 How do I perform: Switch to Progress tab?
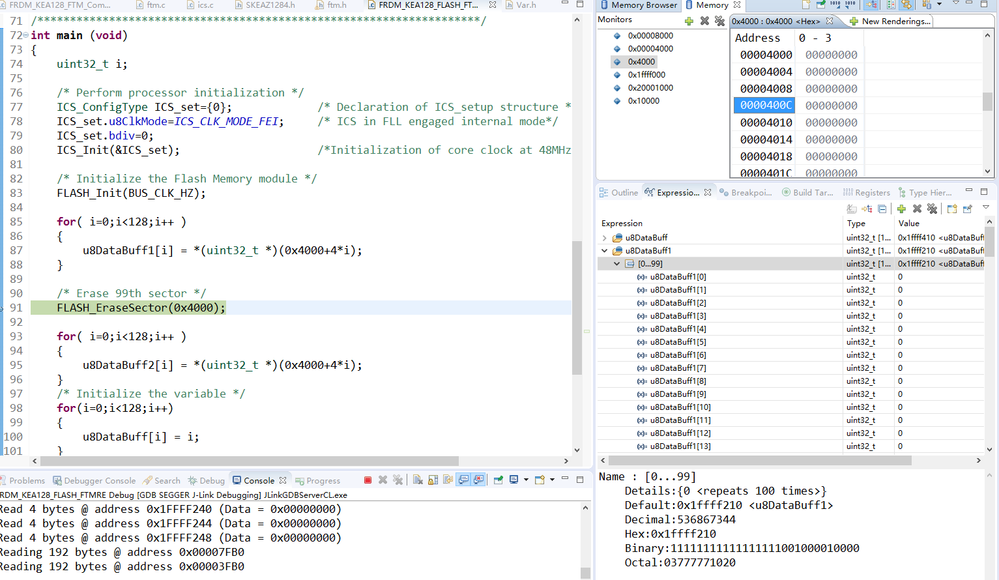pyautogui.click(x=317, y=481)
